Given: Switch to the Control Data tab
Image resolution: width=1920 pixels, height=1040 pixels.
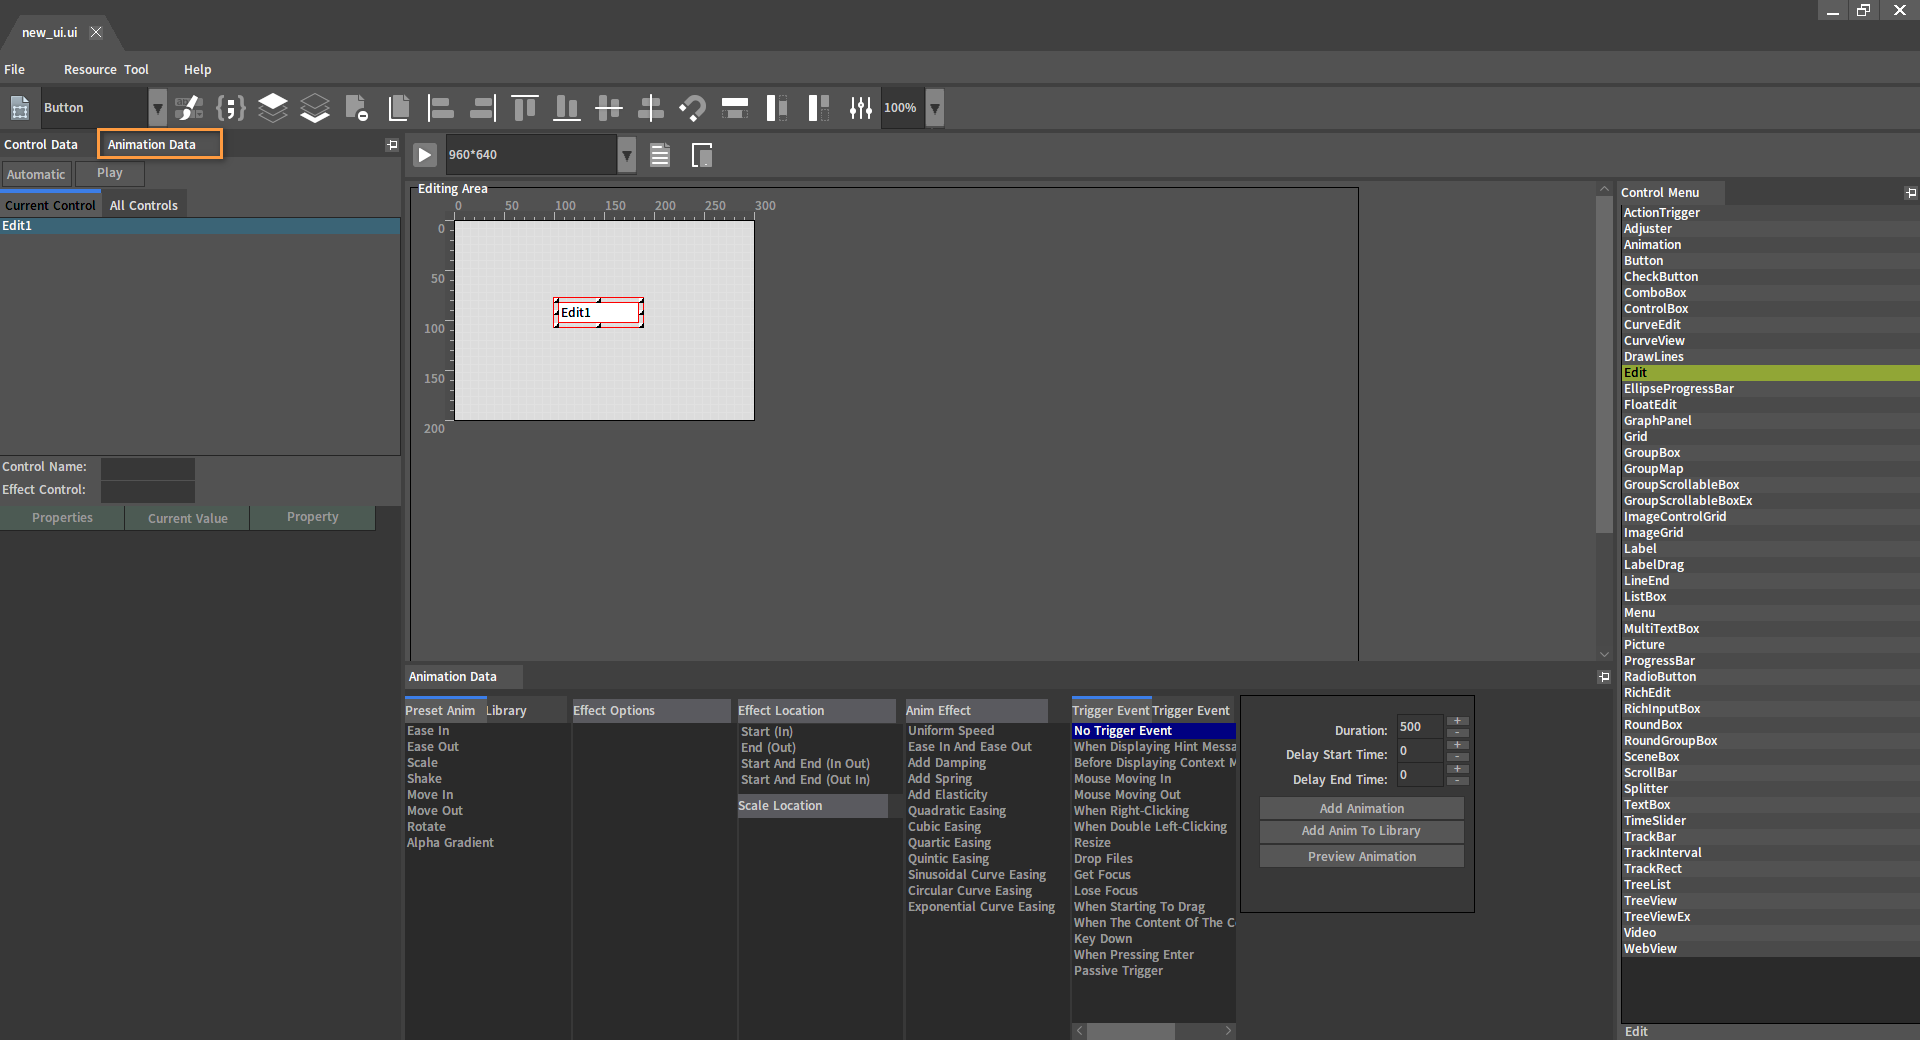Looking at the screenshot, I should coord(41,145).
